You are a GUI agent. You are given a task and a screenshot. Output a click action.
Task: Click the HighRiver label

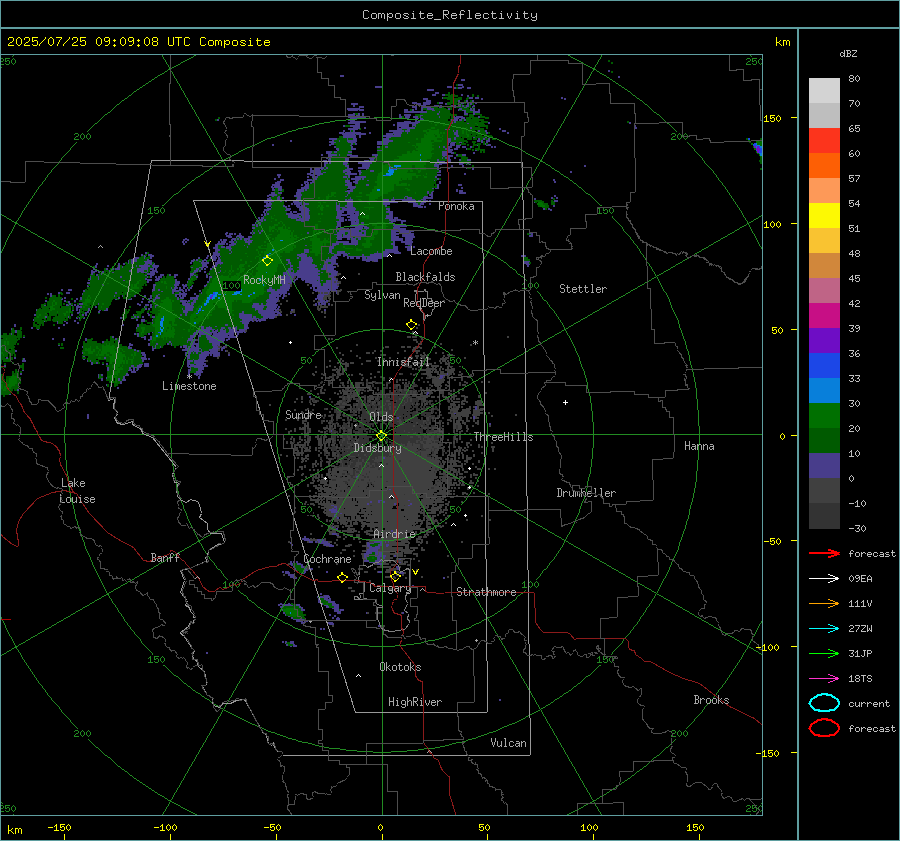(415, 702)
